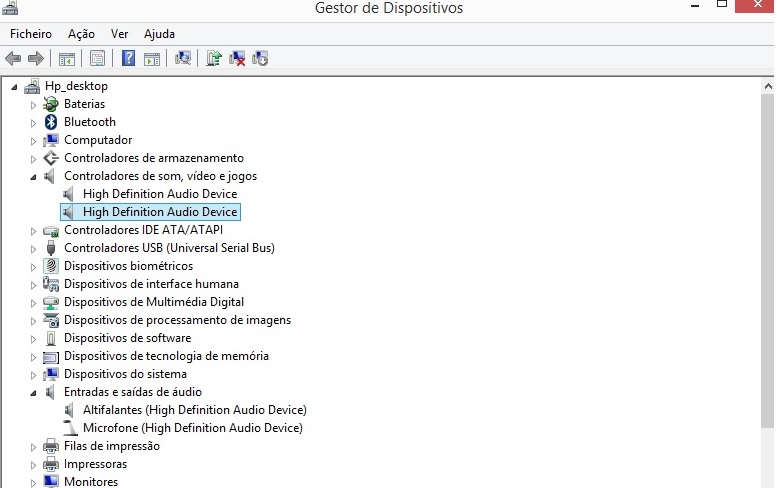Screen dimensions: 777x488
Task: Click the Controladores IDE ATA/ATAPI icon
Action: coord(51,230)
